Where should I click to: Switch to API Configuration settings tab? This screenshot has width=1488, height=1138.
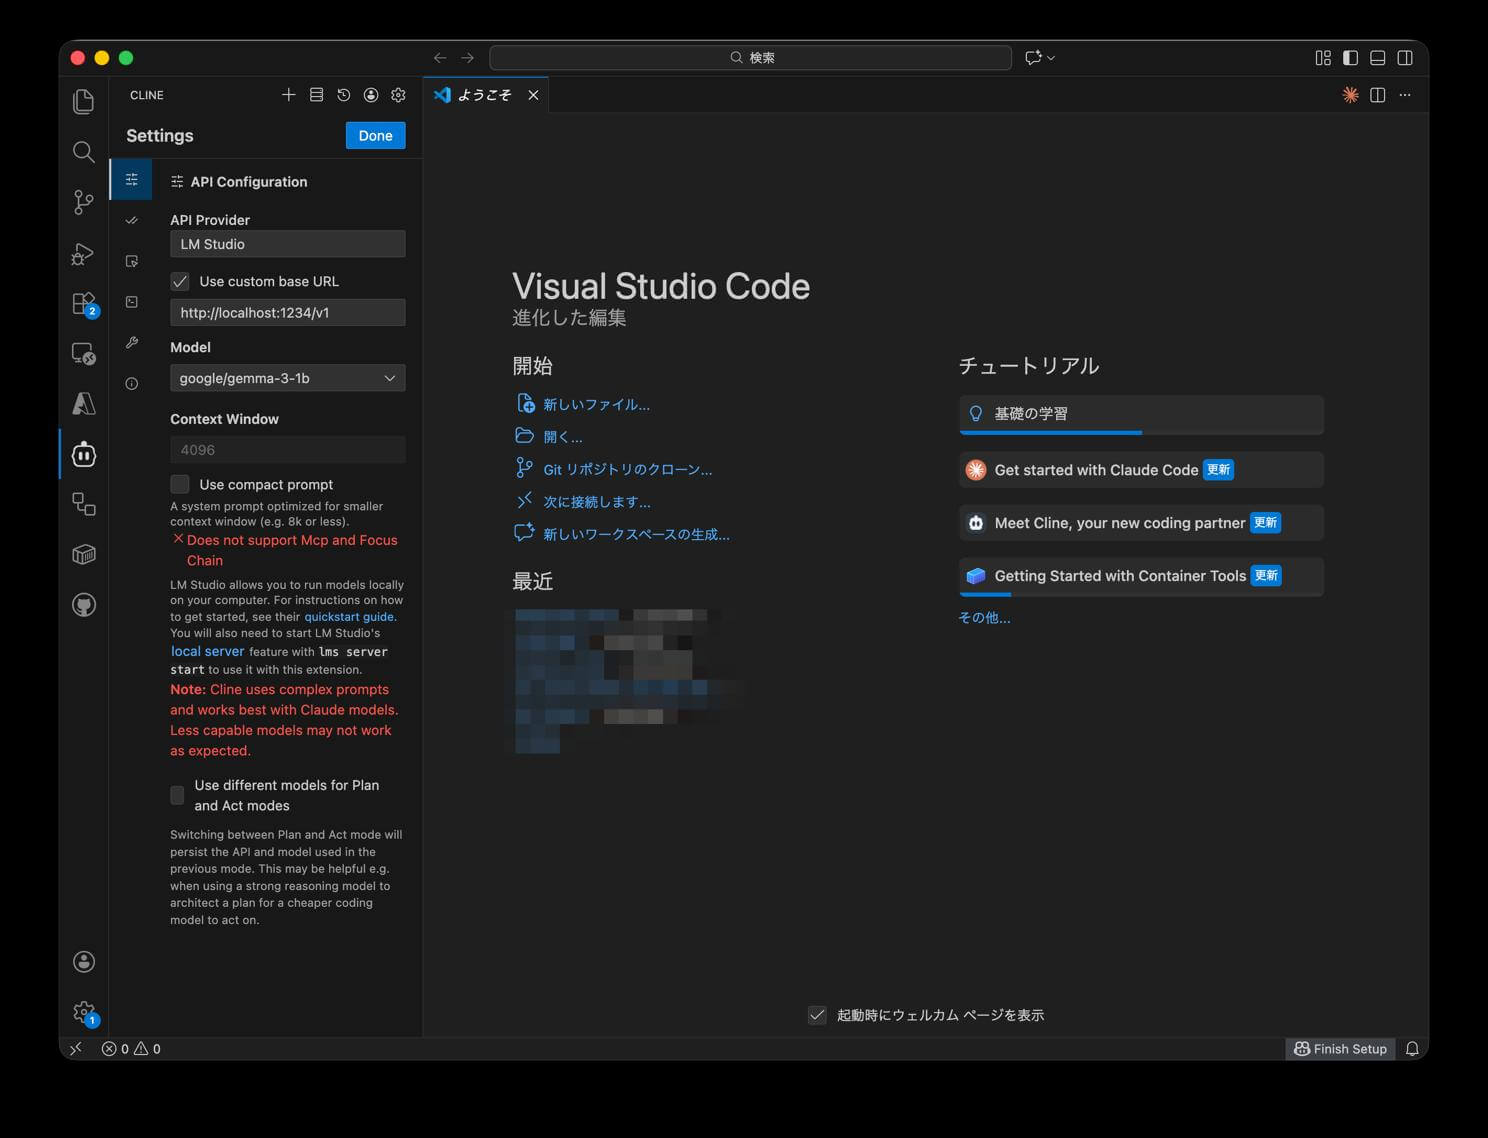[131, 180]
